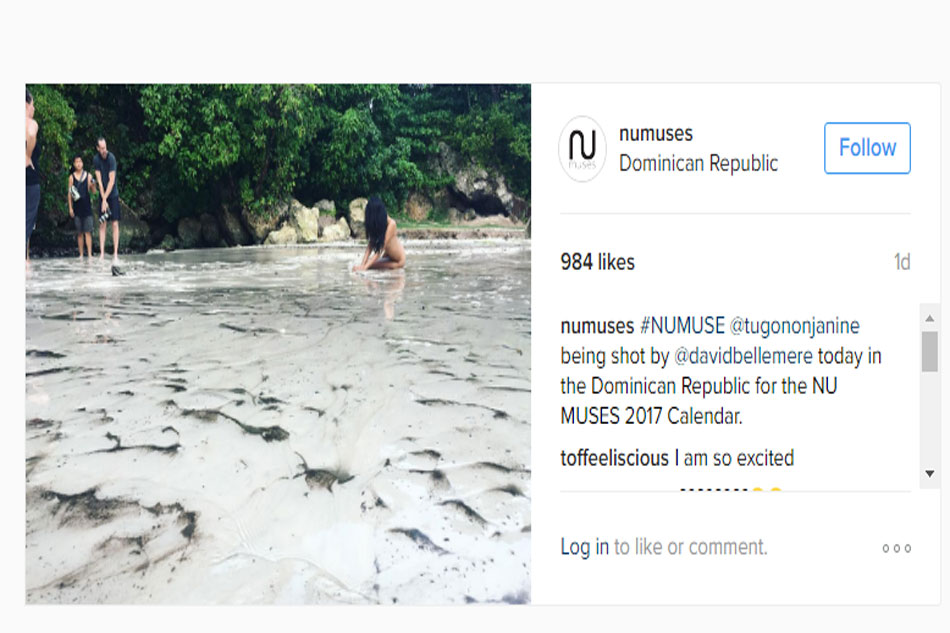Open the toffeeliscious commenter profile
This screenshot has height=633, width=950.
coord(614,458)
